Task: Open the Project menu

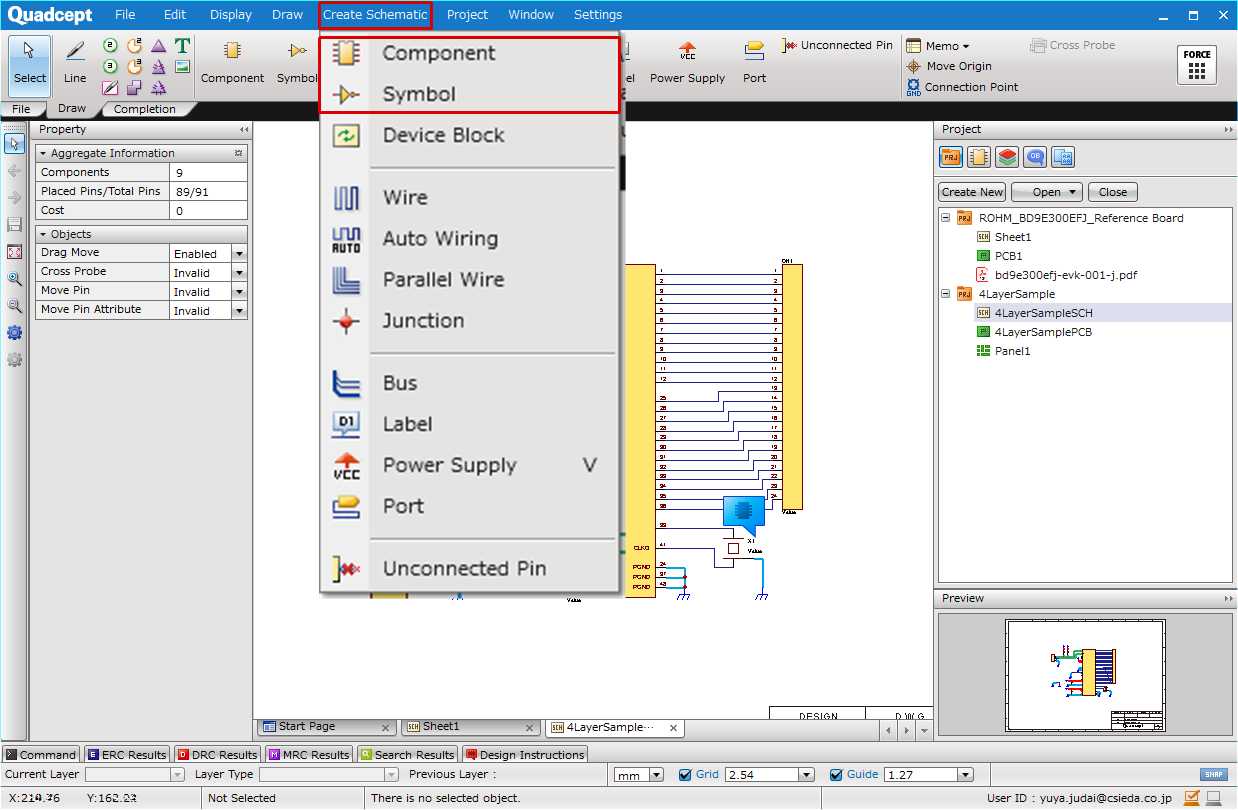Action: [467, 15]
